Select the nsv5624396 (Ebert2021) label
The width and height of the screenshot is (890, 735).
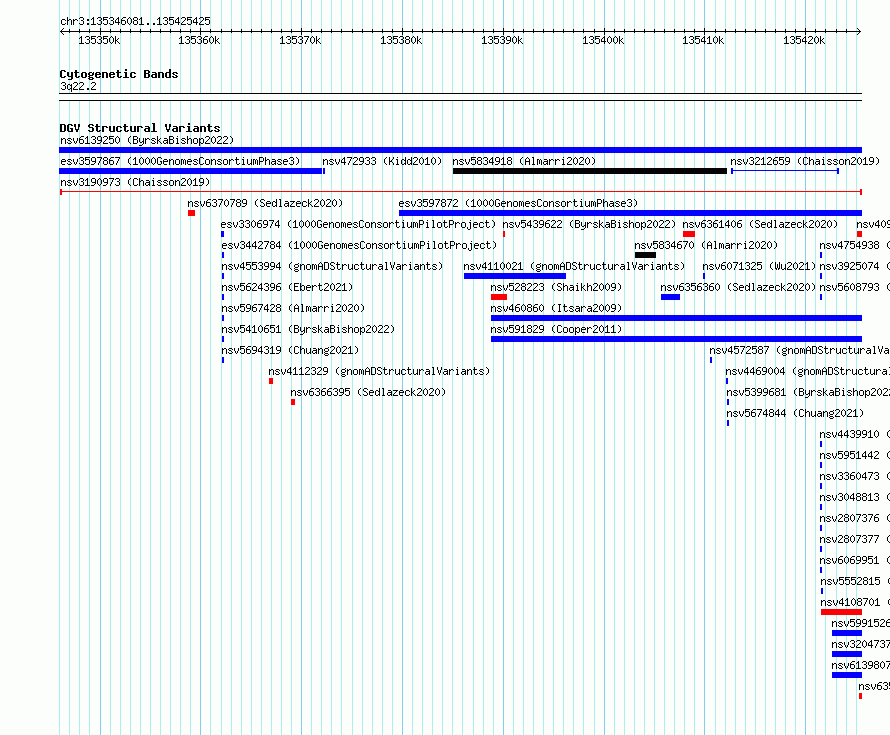(287, 287)
